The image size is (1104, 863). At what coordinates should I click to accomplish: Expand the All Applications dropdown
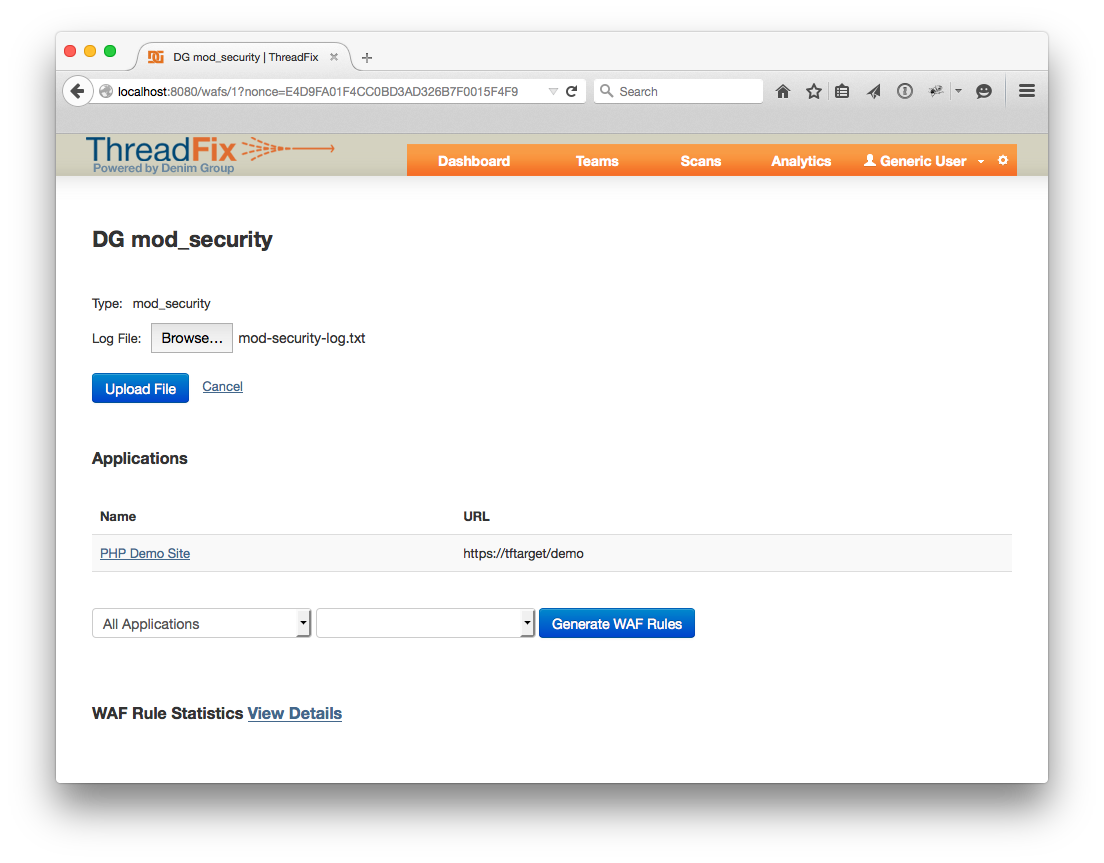(201, 624)
